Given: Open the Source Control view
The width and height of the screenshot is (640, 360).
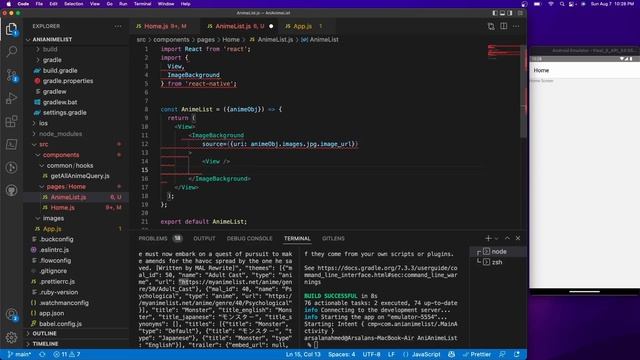Looking at the screenshot, I should pyautogui.click(x=11, y=75).
